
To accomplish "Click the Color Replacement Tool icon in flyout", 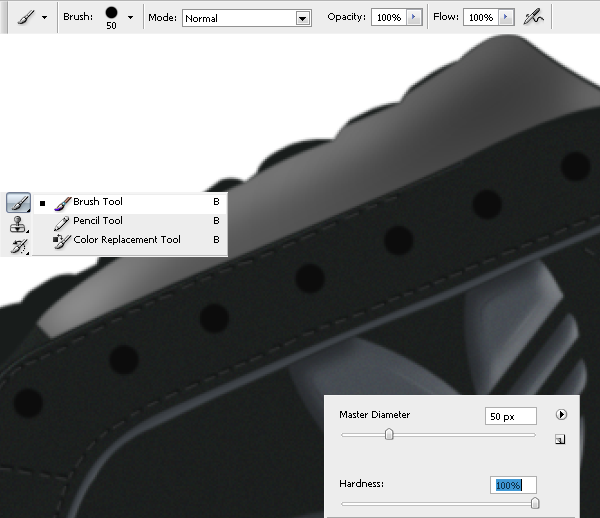I will pos(61,241).
